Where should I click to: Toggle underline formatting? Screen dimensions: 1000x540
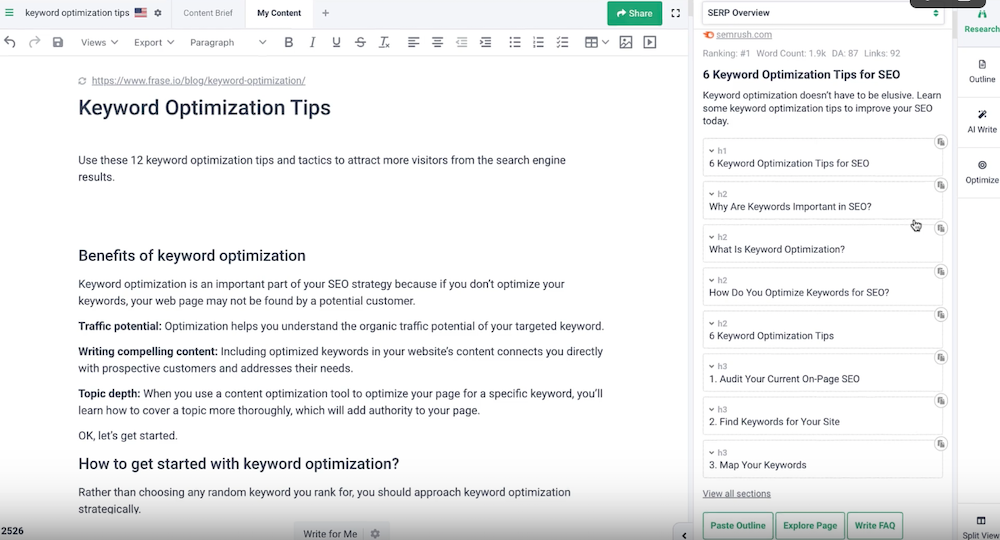click(336, 42)
